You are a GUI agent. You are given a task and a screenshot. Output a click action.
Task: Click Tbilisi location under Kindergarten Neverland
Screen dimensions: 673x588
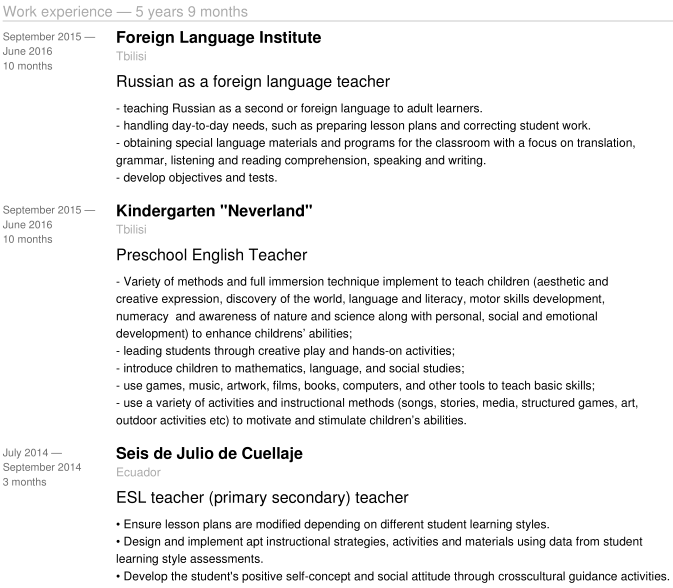(x=131, y=230)
